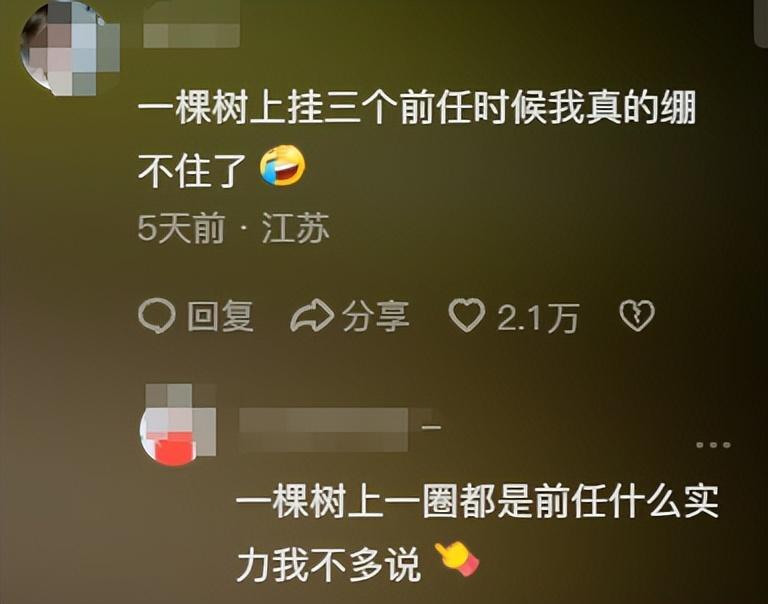This screenshot has height=604, width=768.
Task: Click the laughing crying emoji
Action: click(282, 166)
